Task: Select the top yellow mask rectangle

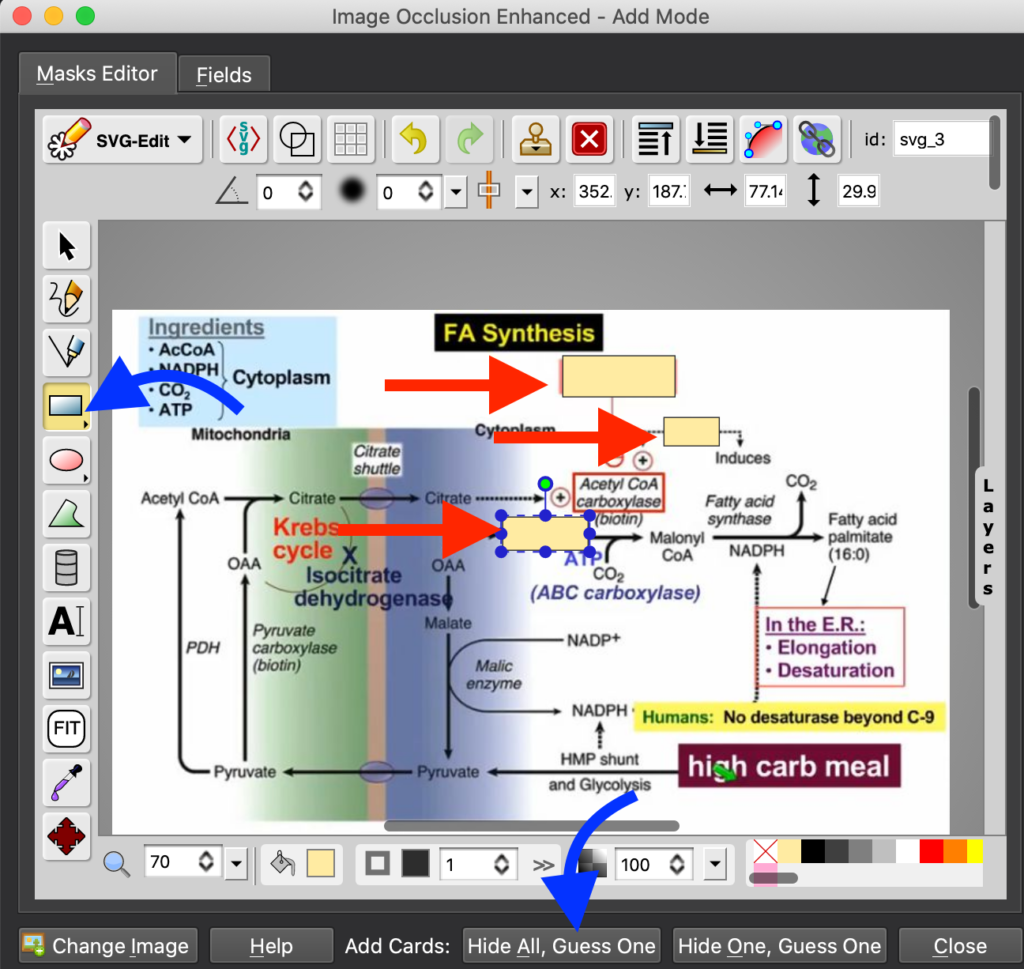Action: click(618, 376)
